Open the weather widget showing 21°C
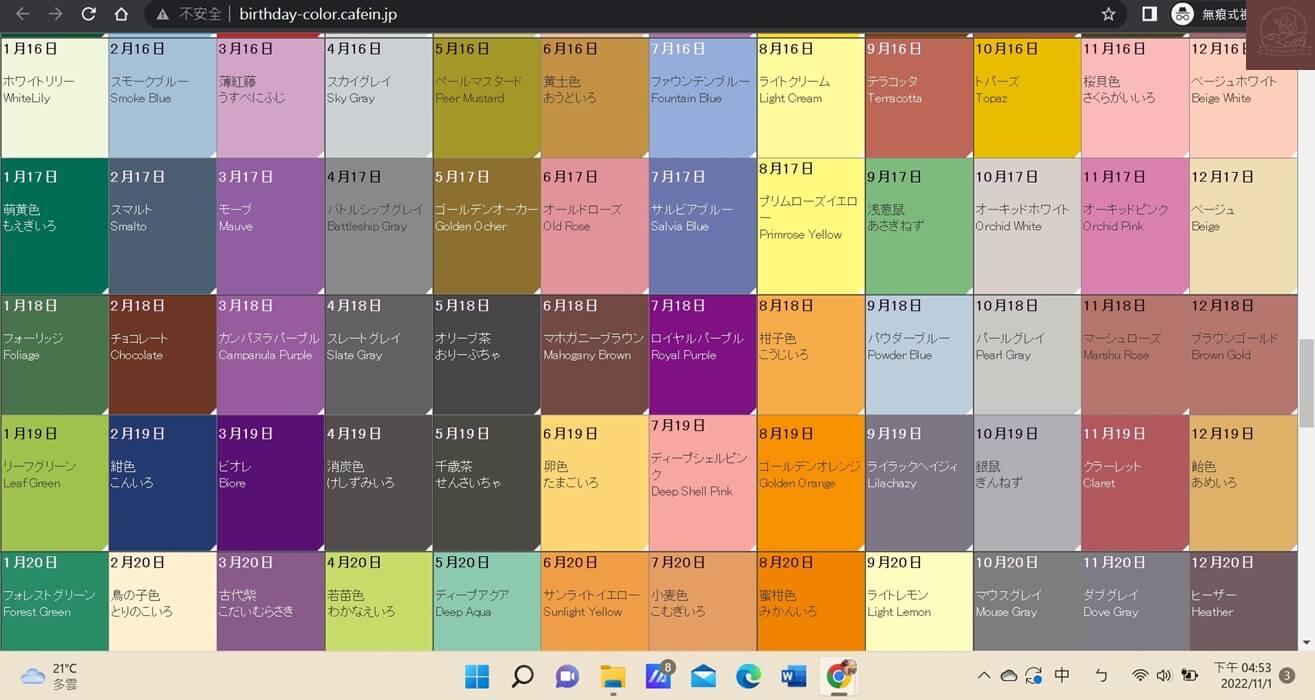The width and height of the screenshot is (1315, 700). pyautogui.click(x=50, y=676)
